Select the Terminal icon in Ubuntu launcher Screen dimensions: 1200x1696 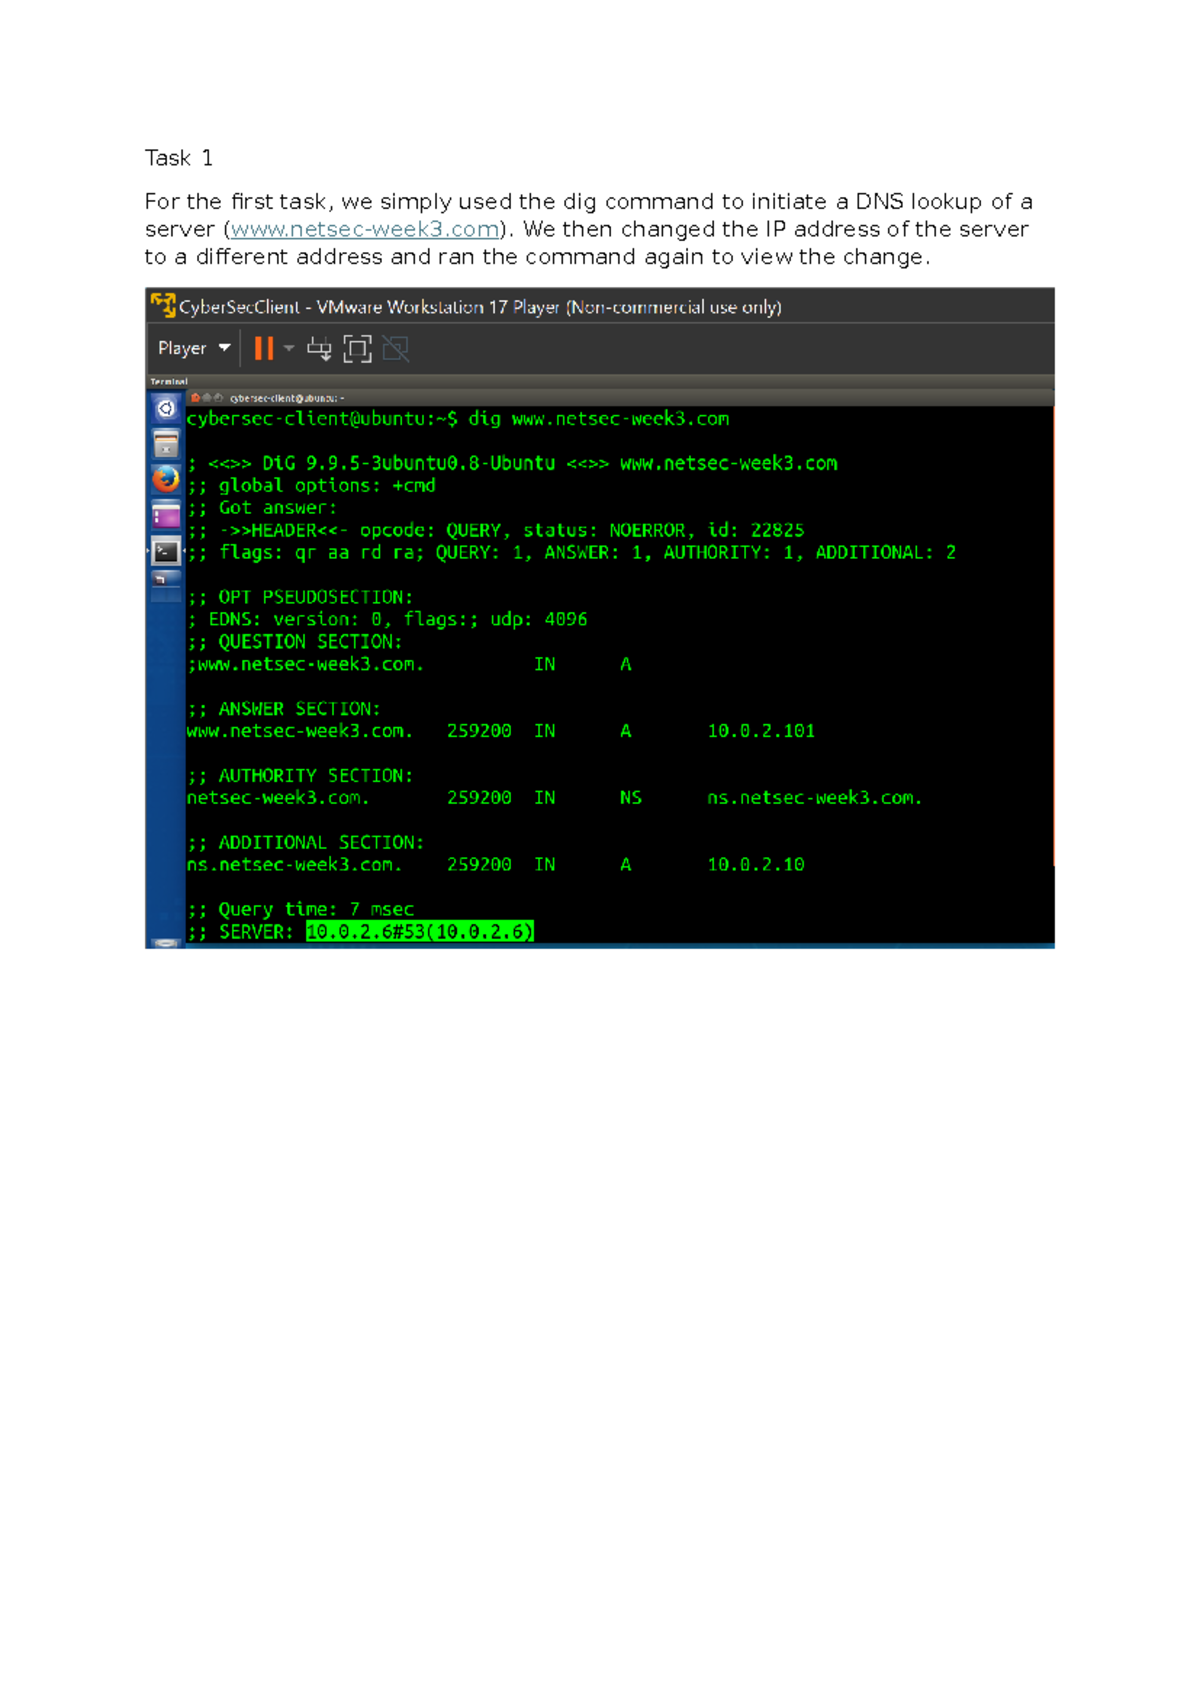166,551
